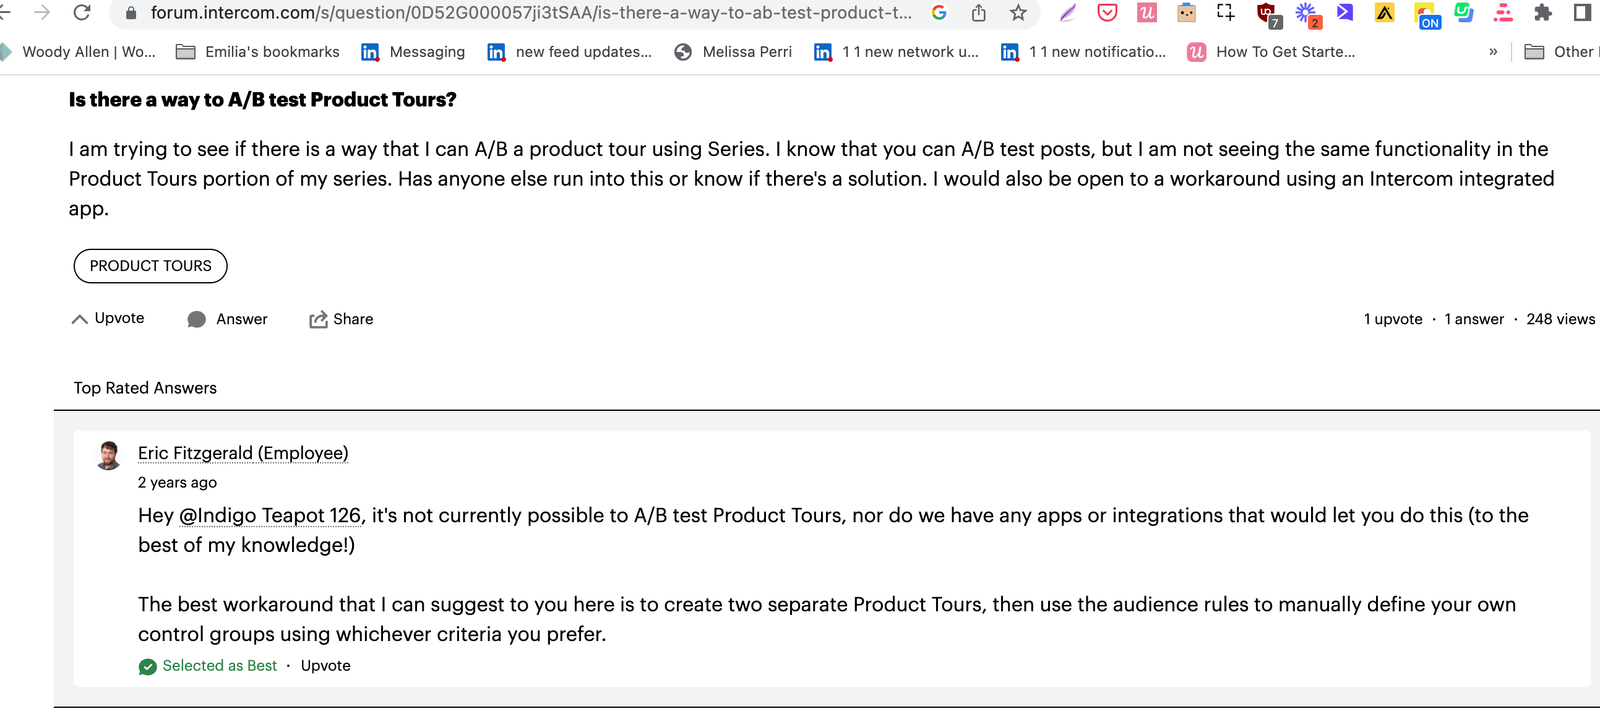Click the PRODUCT TOURS topic tag
This screenshot has height=719, width=1600.
coord(151,266)
